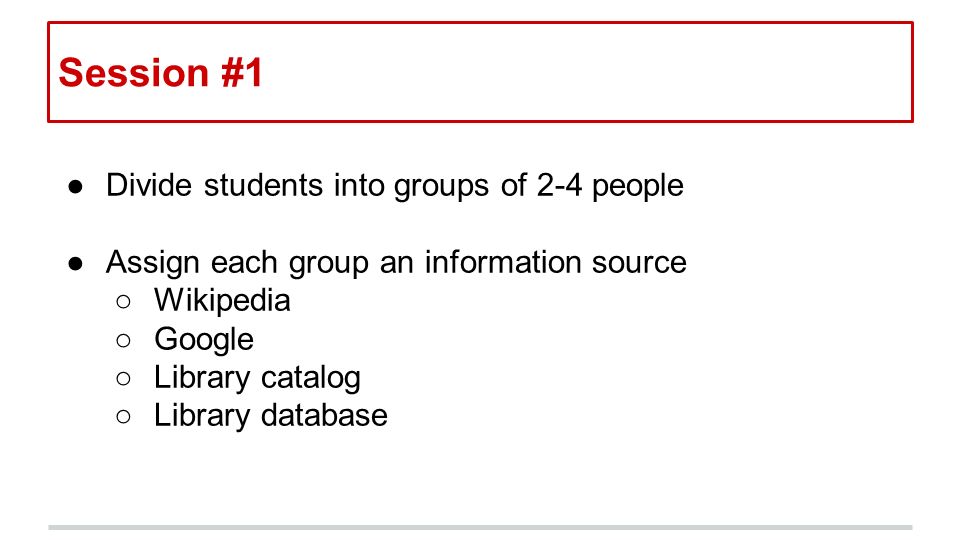Click the word "Divide" in first bullet

click(x=149, y=185)
